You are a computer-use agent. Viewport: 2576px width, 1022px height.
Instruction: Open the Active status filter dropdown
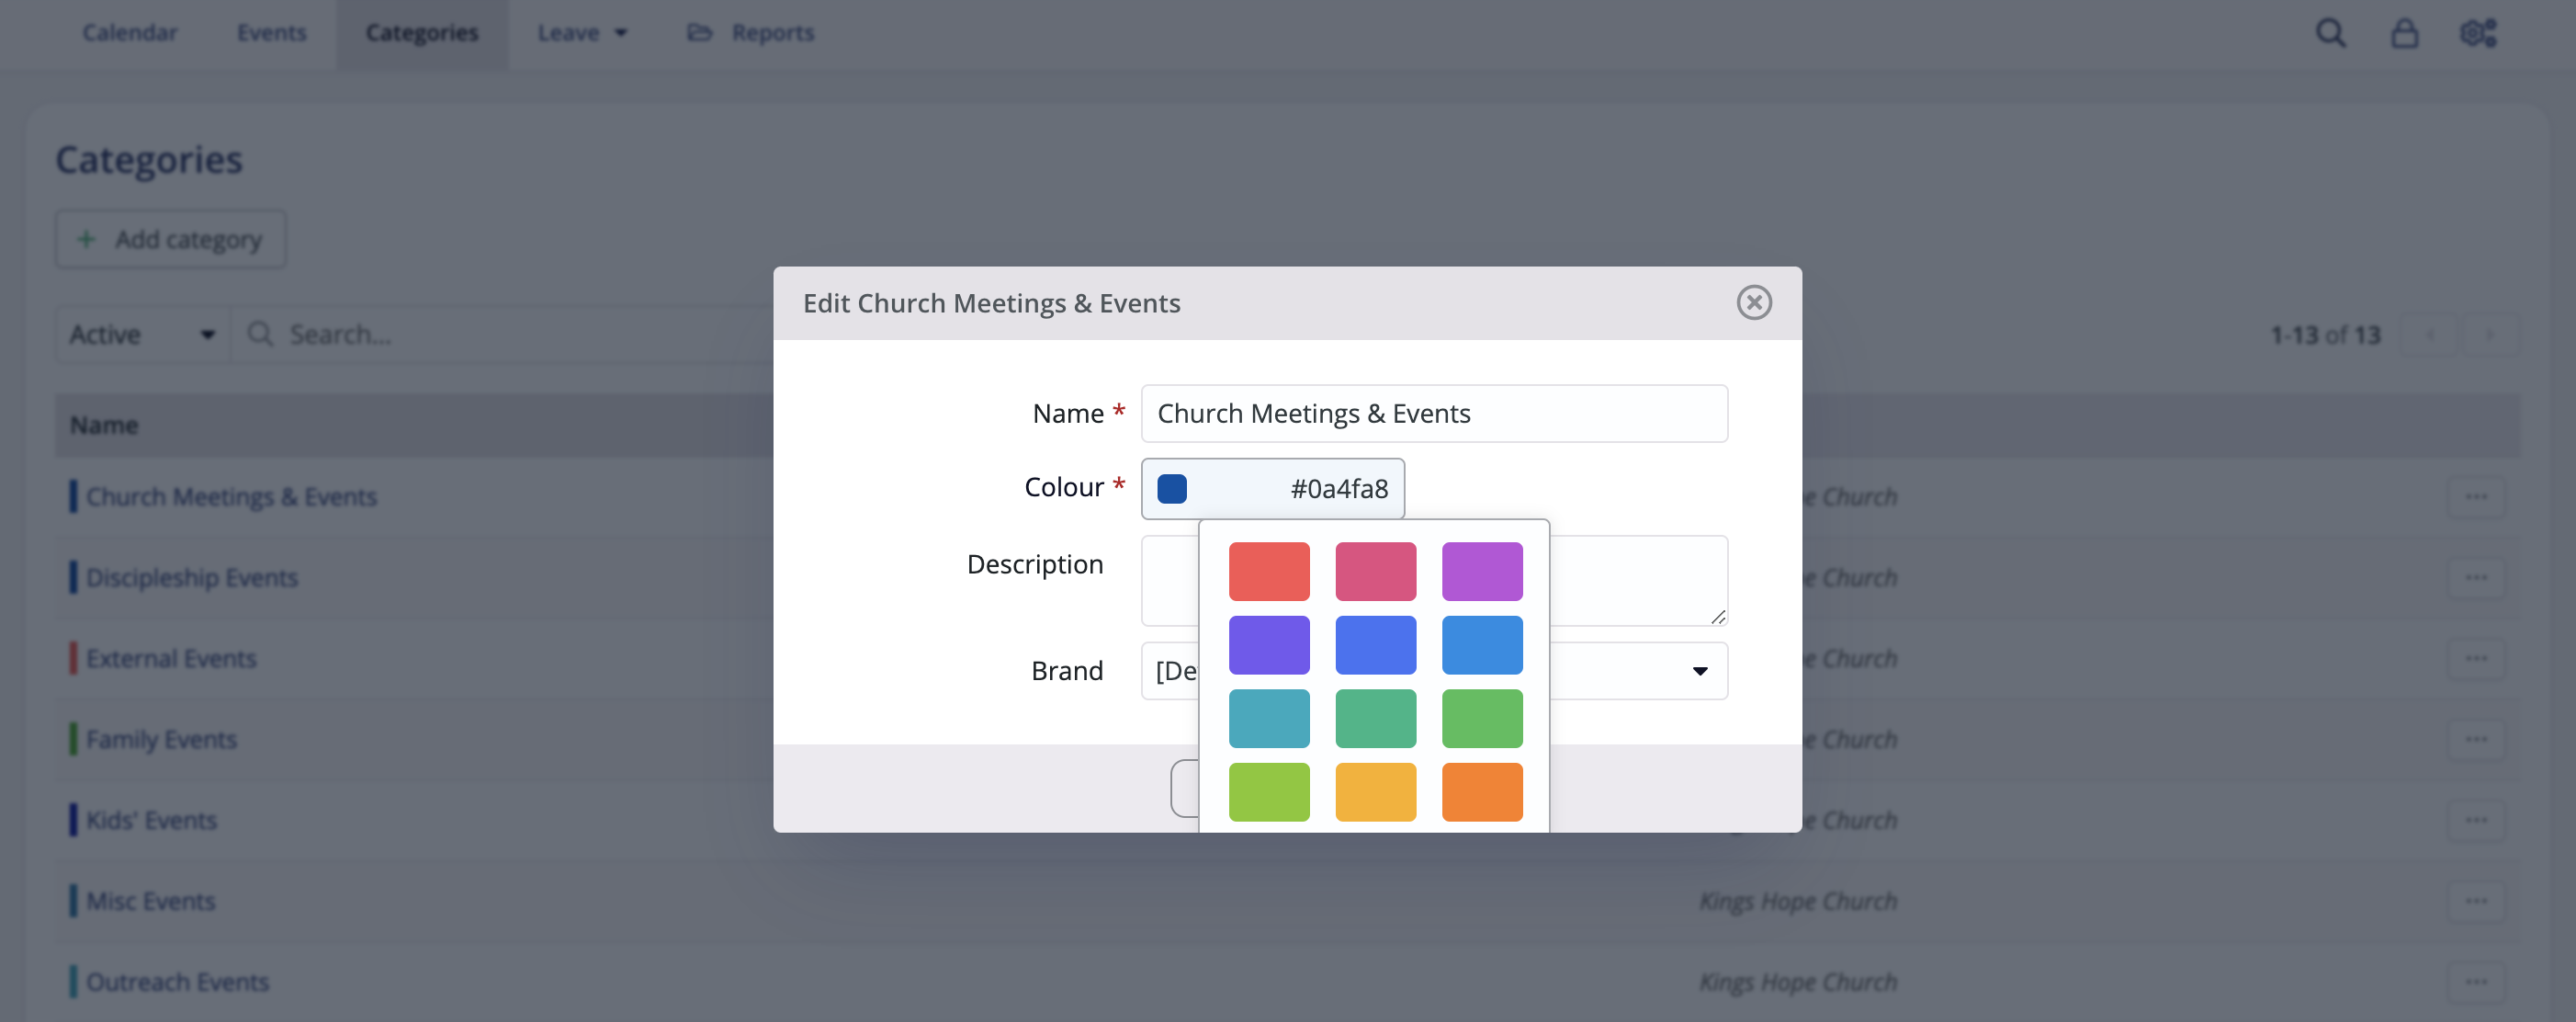tap(141, 334)
